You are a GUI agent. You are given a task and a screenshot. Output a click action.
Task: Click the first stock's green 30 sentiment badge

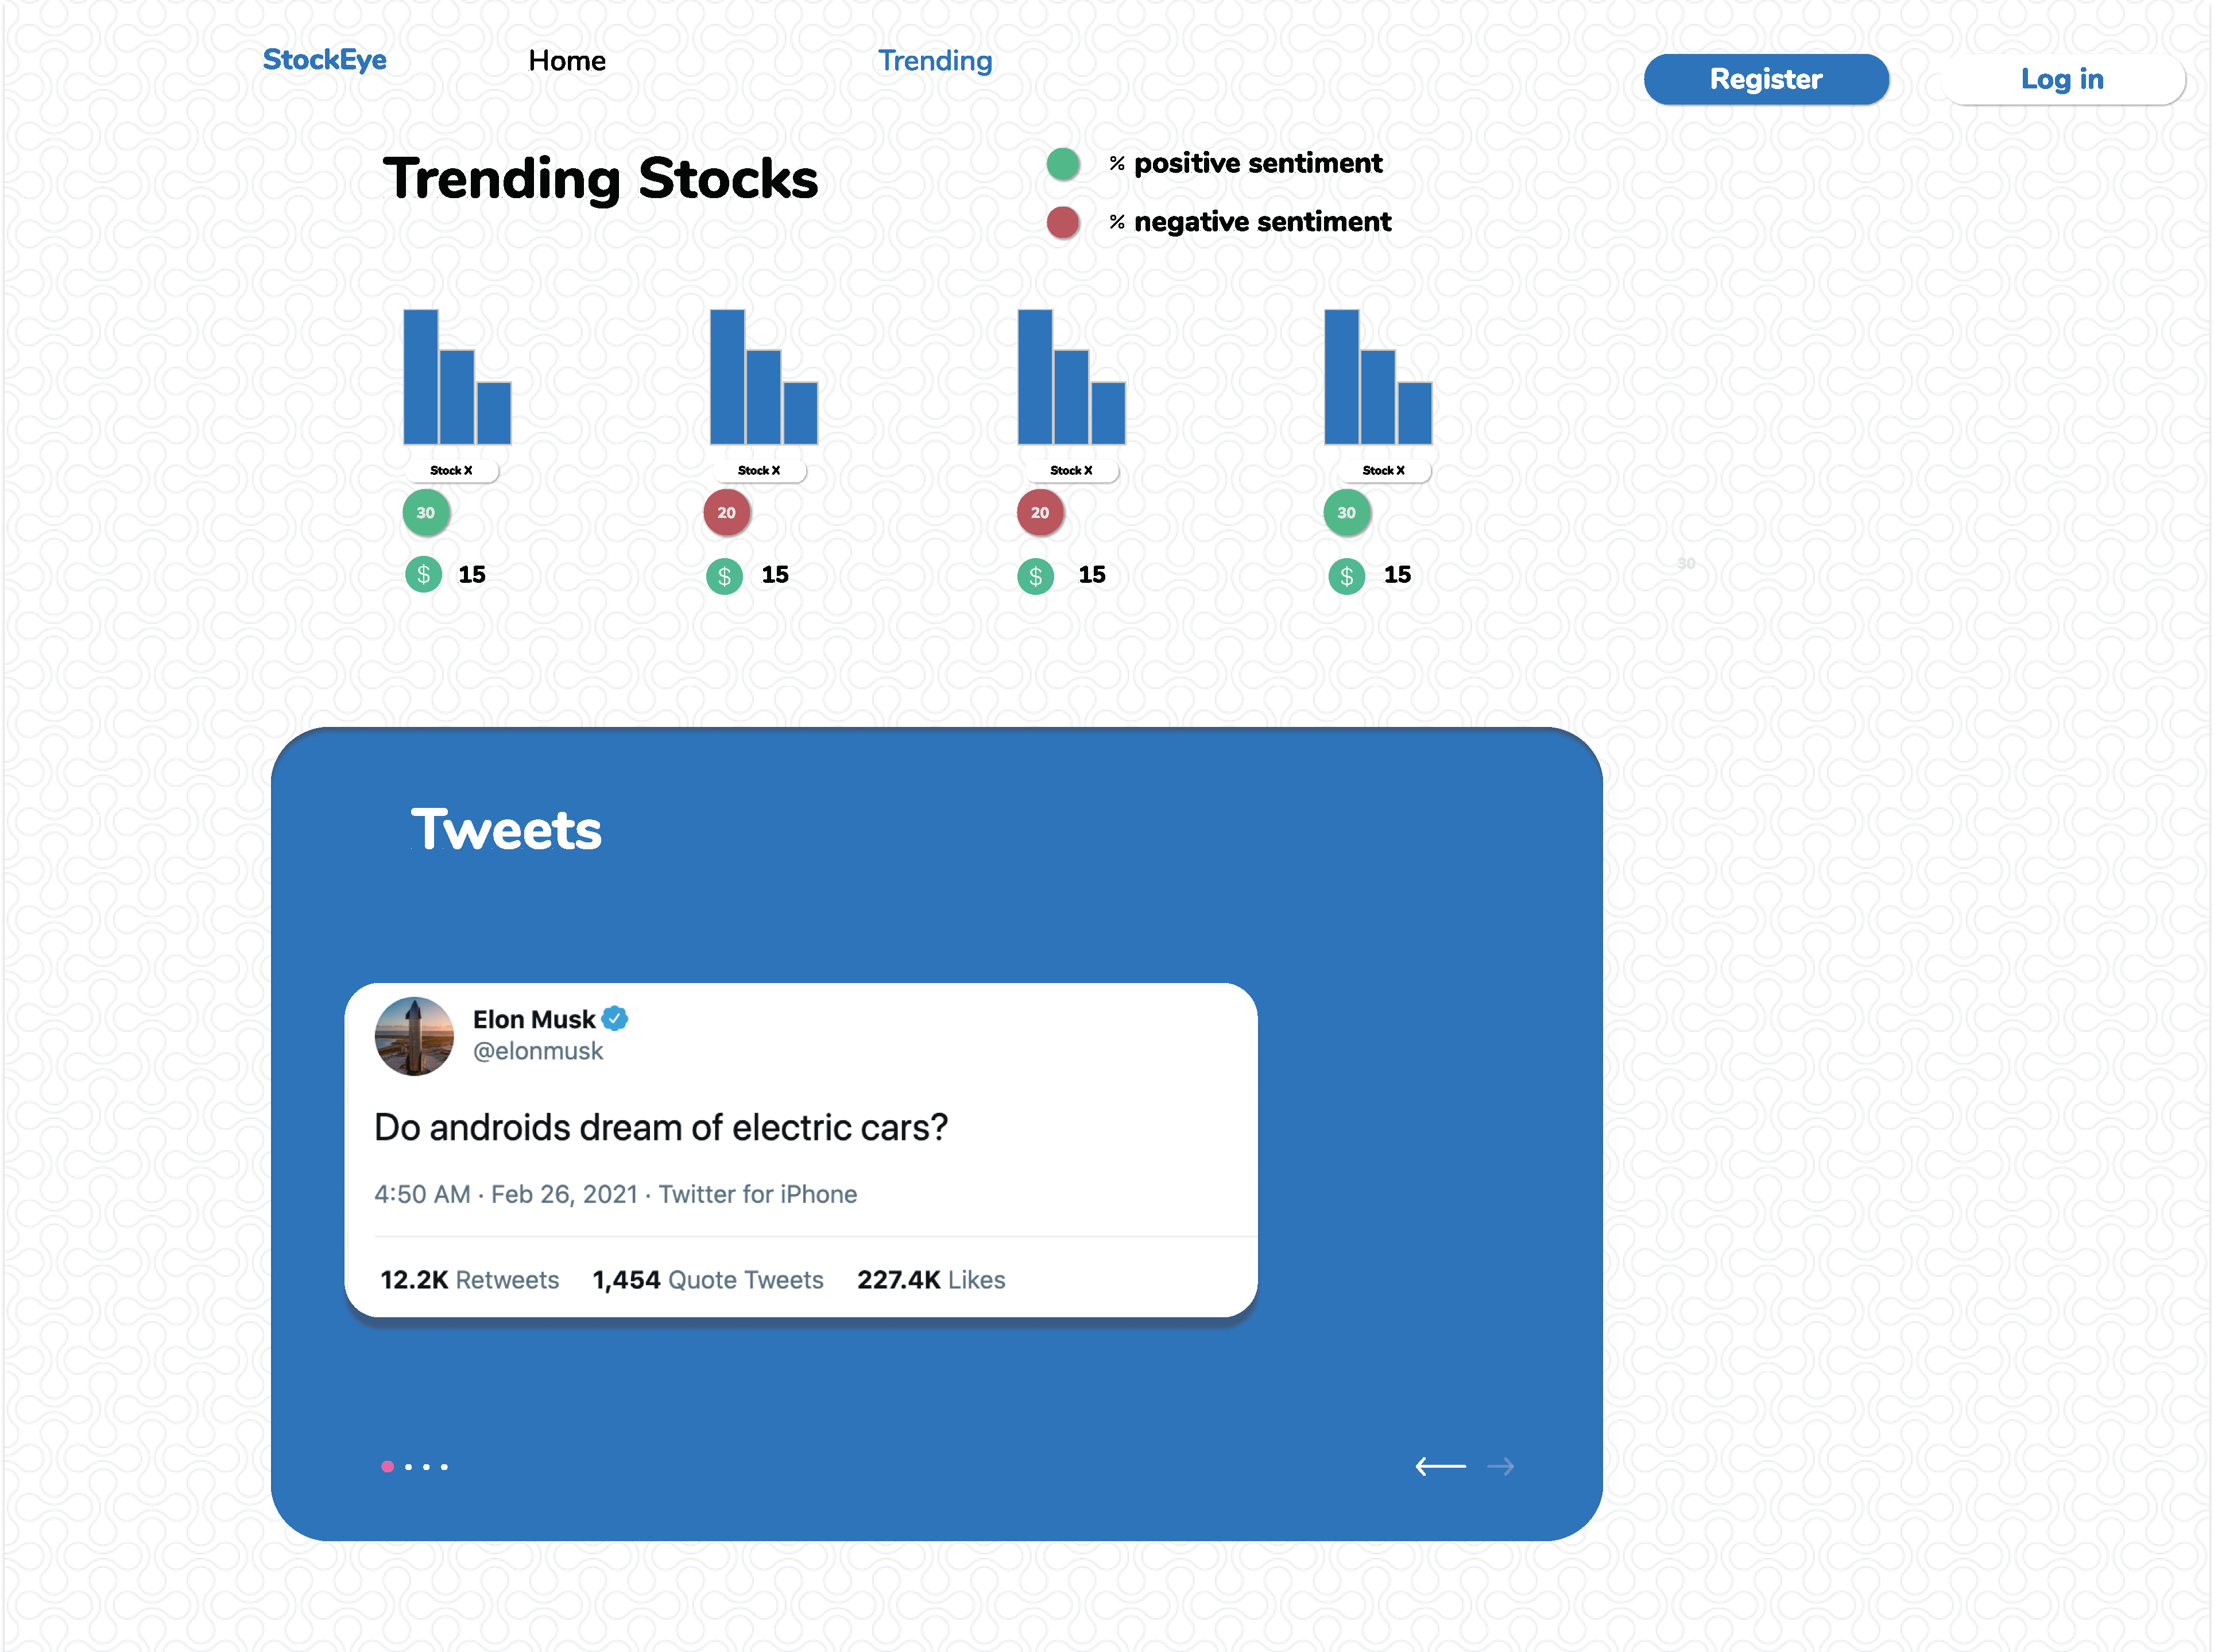[x=426, y=513]
